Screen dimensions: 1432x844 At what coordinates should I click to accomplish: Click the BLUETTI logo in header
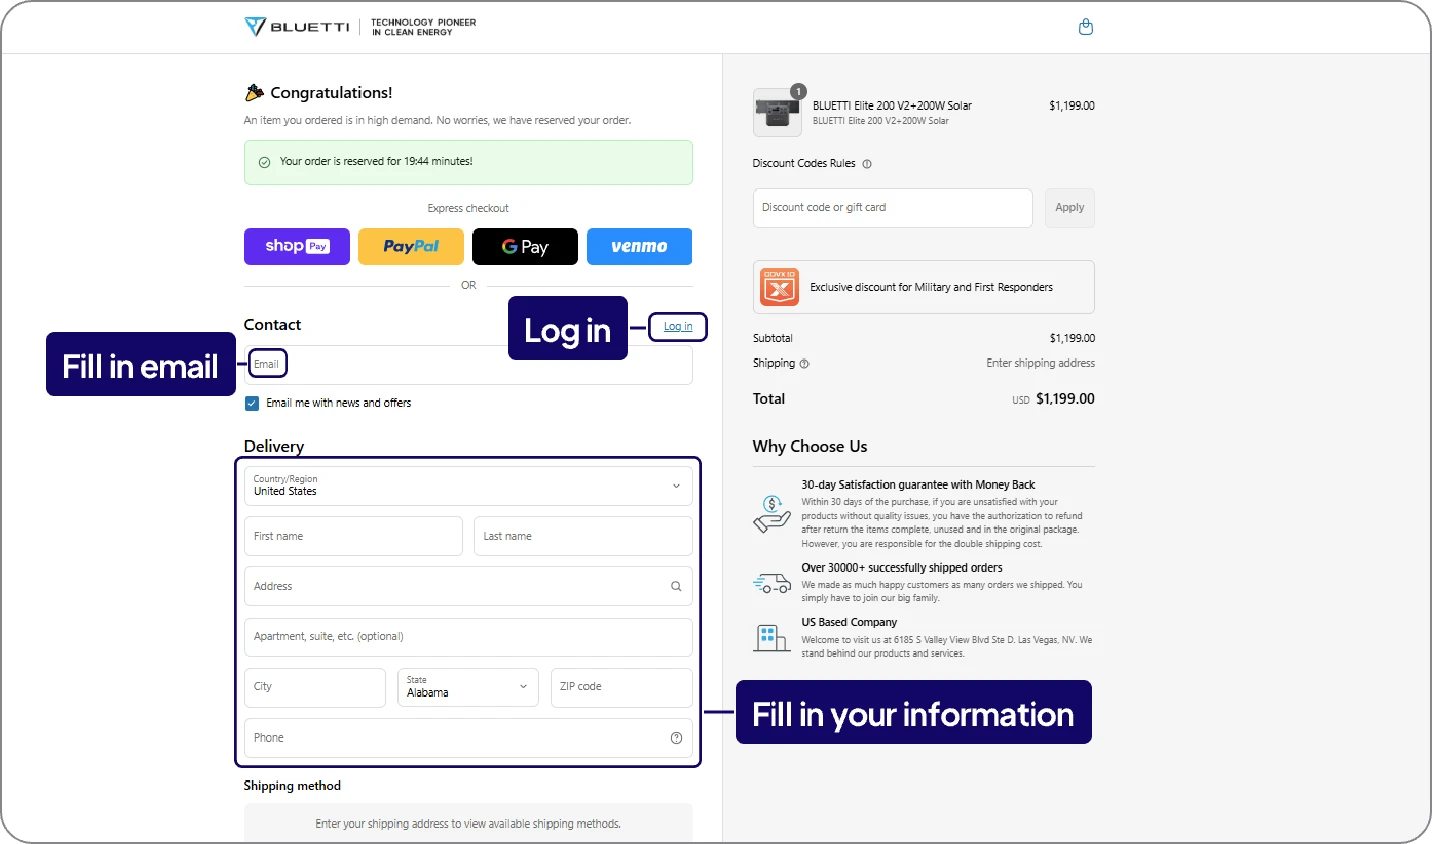coord(297,27)
